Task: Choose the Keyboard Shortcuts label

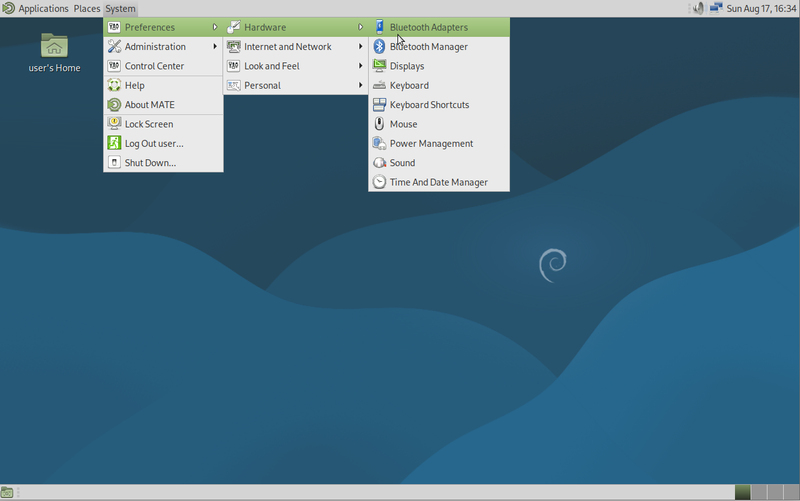Action: tap(429, 105)
